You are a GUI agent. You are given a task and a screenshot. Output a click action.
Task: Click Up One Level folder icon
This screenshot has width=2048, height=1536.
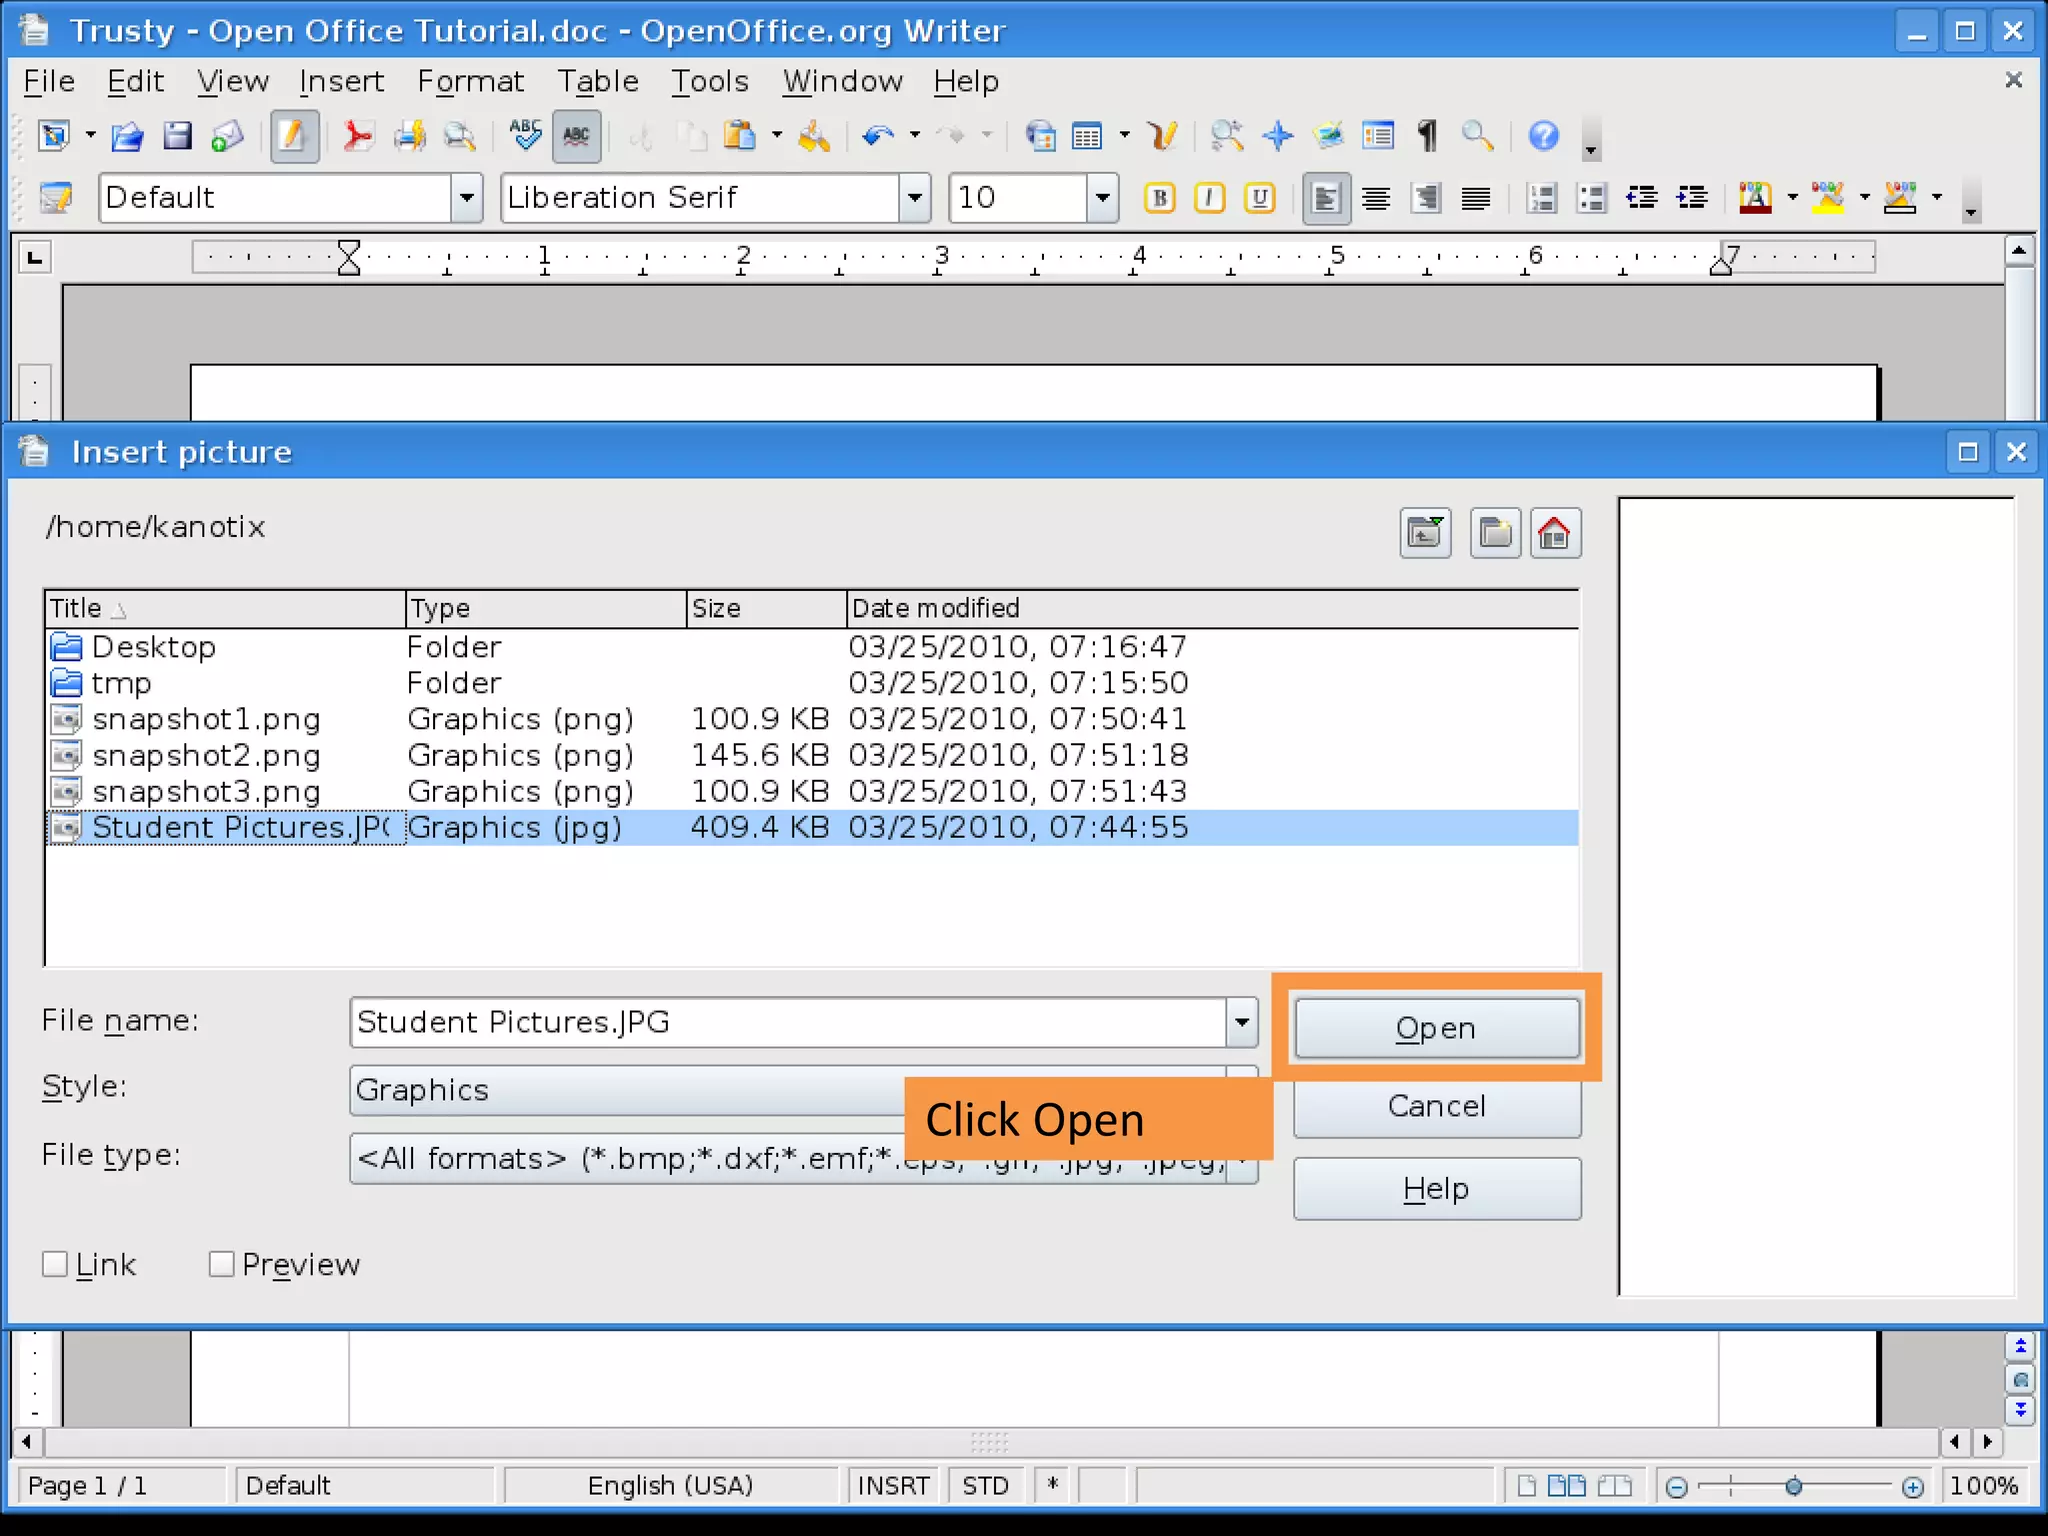(x=1425, y=533)
